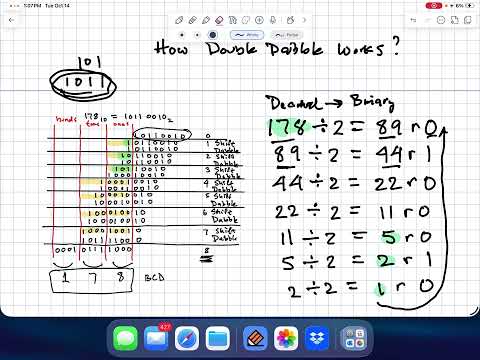
Task: Tap the three-dot multitasking menu at top
Action: click(15, 6)
